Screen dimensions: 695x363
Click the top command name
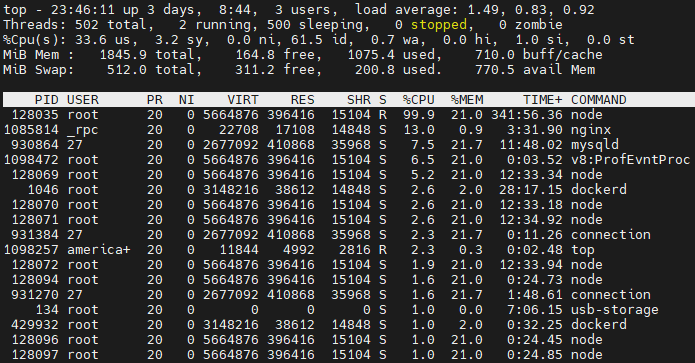pyautogui.click(x=582, y=250)
